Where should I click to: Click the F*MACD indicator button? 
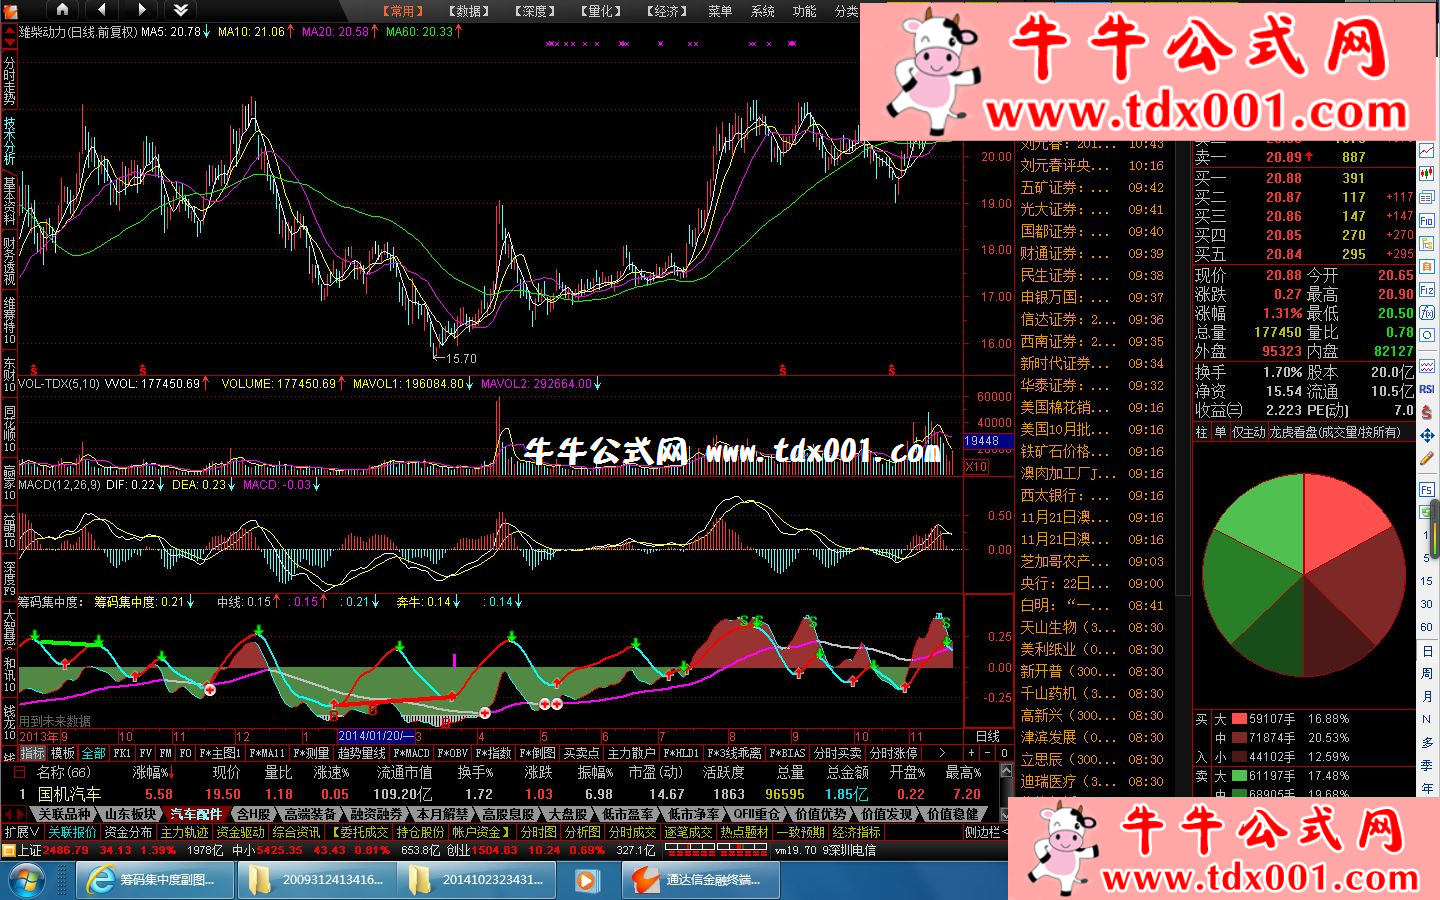click(x=411, y=753)
